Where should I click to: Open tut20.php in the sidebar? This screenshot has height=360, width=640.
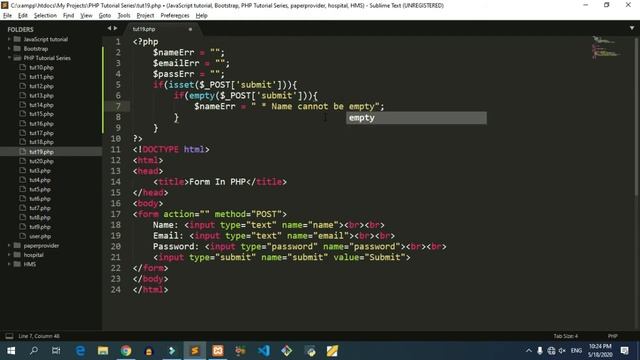(41, 161)
